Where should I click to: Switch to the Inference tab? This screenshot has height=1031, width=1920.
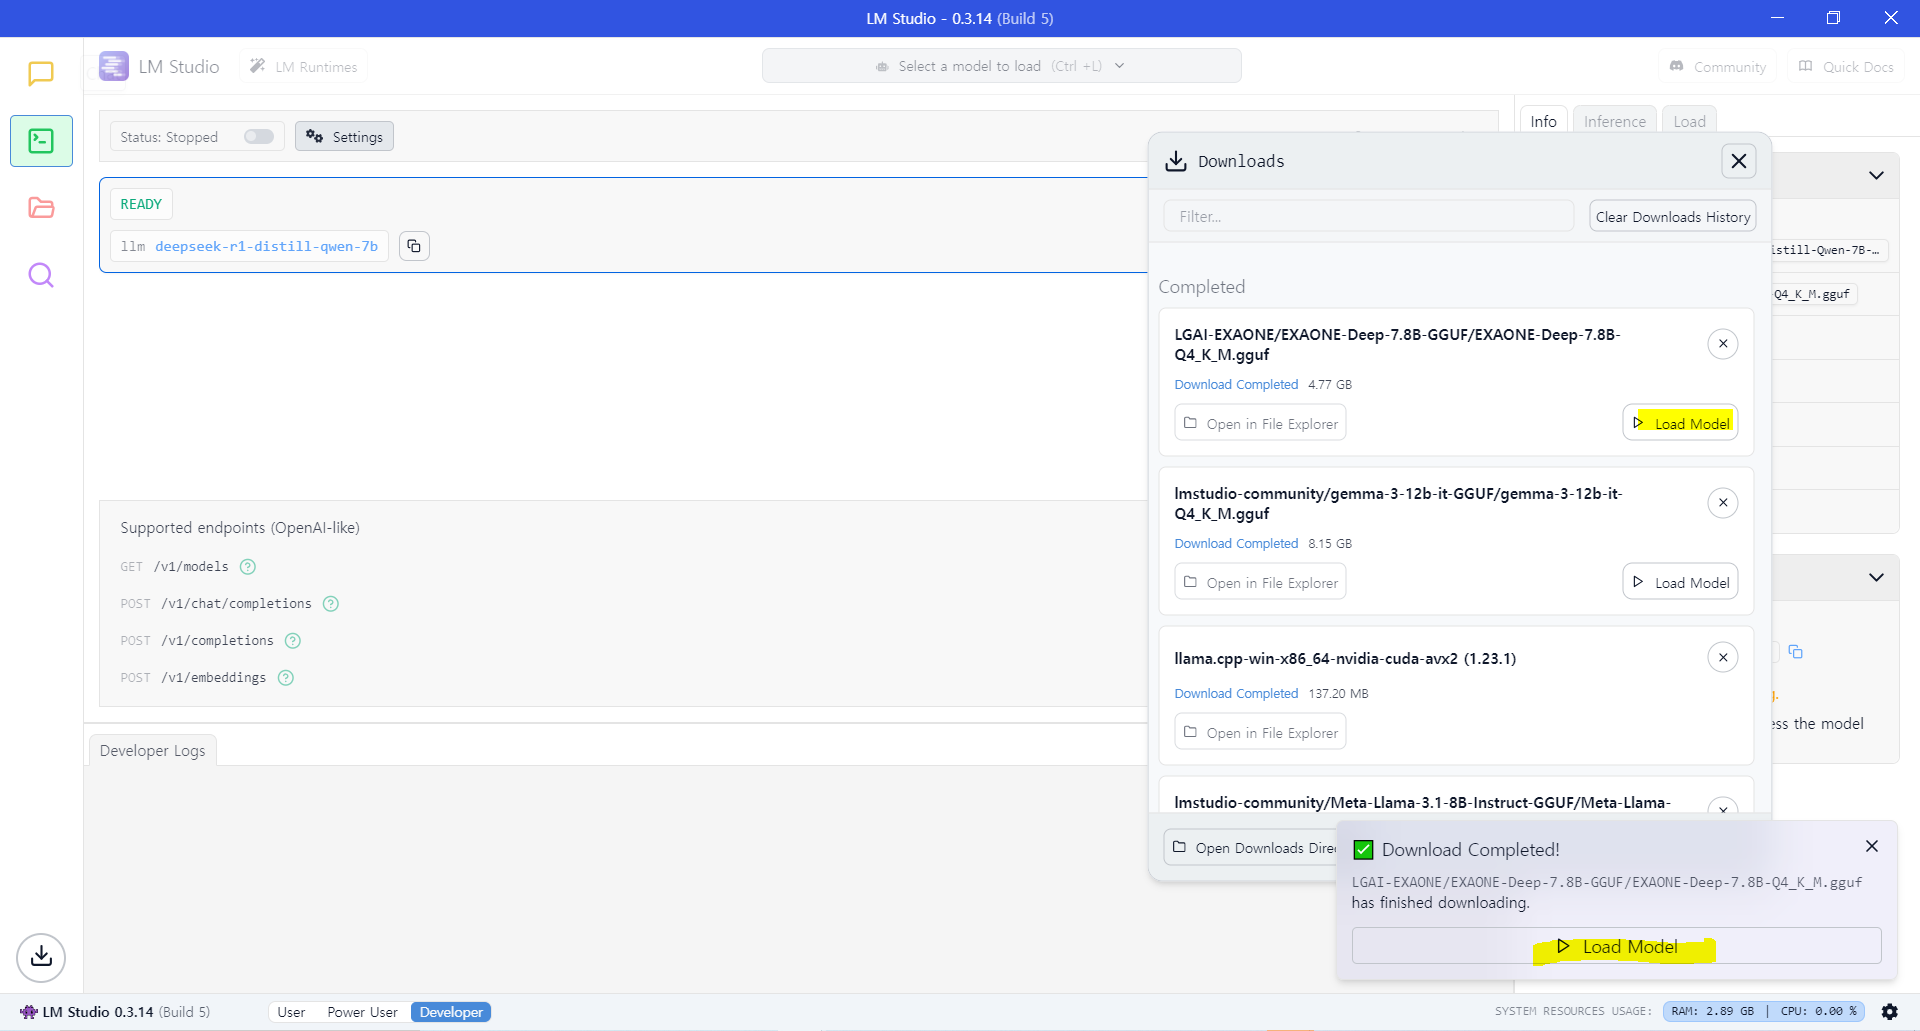click(1614, 121)
